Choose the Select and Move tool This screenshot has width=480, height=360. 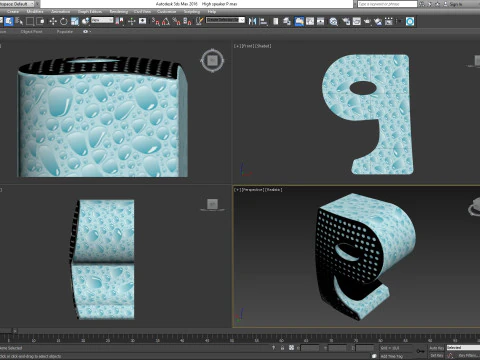tap(53, 21)
